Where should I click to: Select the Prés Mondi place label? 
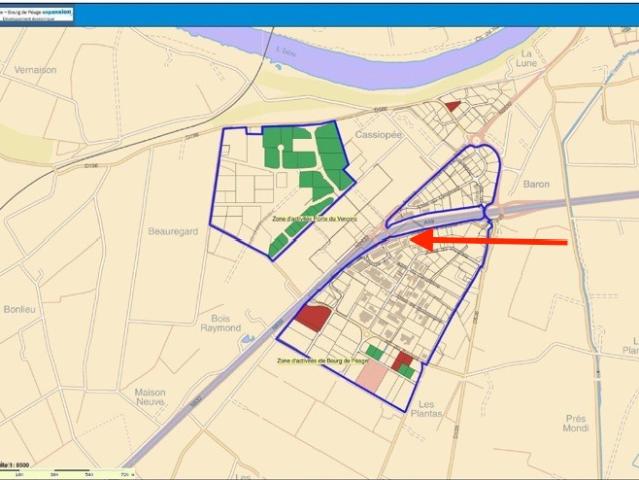pyautogui.click(x=576, y=423)
